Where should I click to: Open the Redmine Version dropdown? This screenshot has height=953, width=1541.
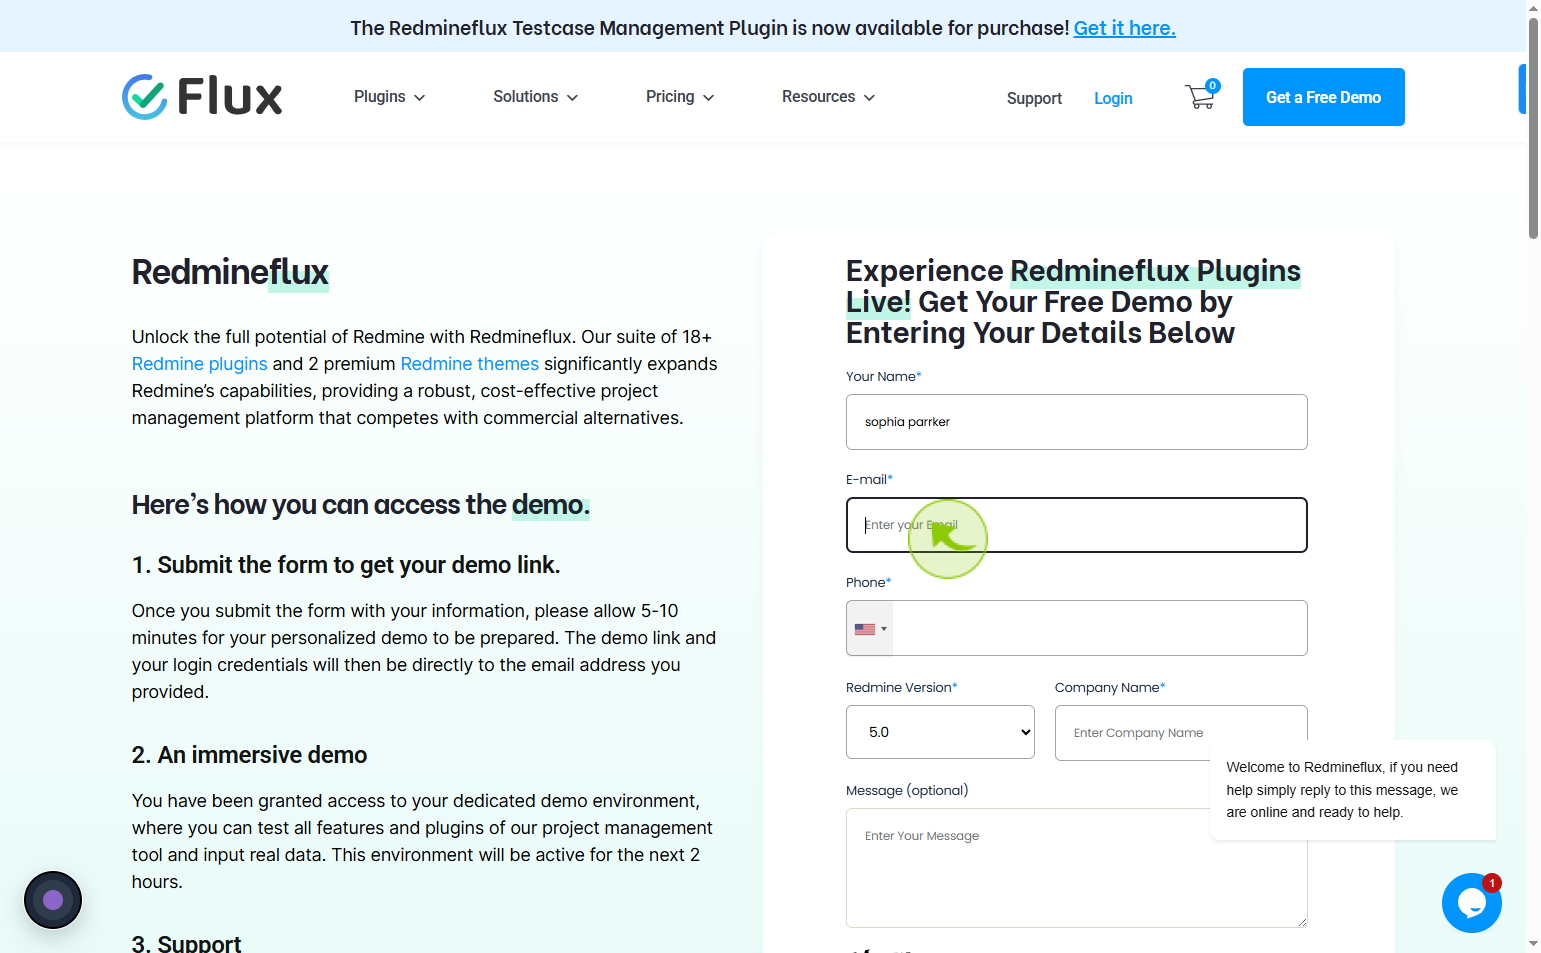coord(940,732)
